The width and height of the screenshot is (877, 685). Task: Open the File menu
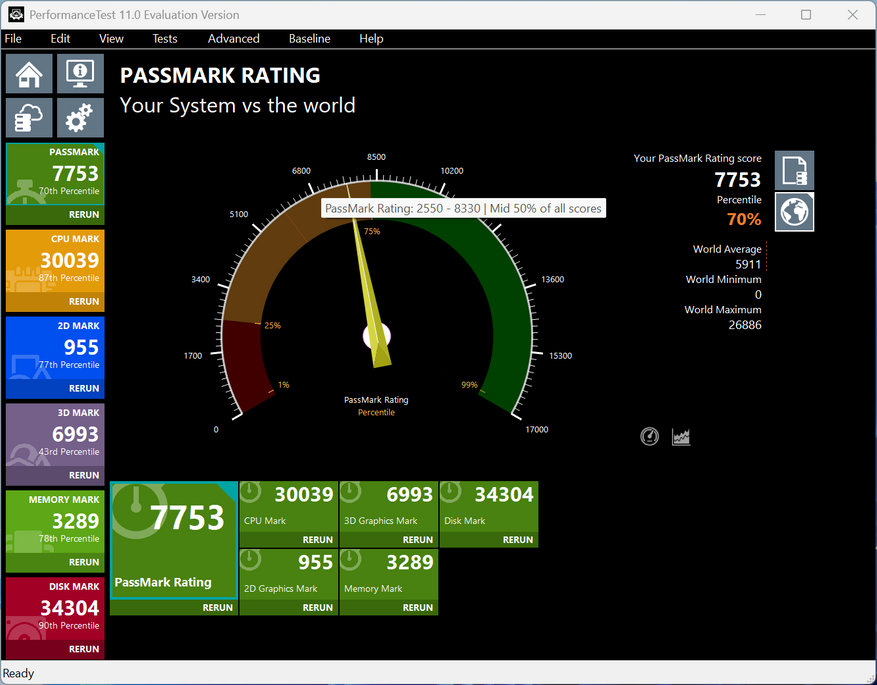pyautogui.click(x=13, y=39)
